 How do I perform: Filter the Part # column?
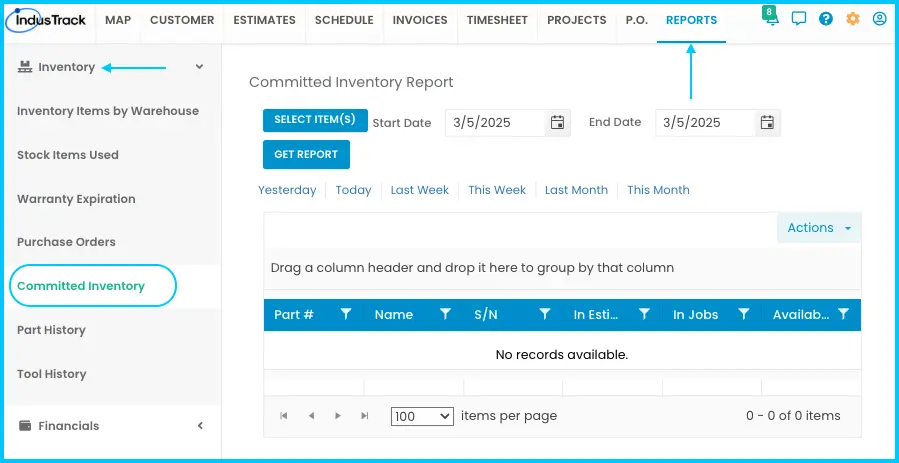point(346,314)
